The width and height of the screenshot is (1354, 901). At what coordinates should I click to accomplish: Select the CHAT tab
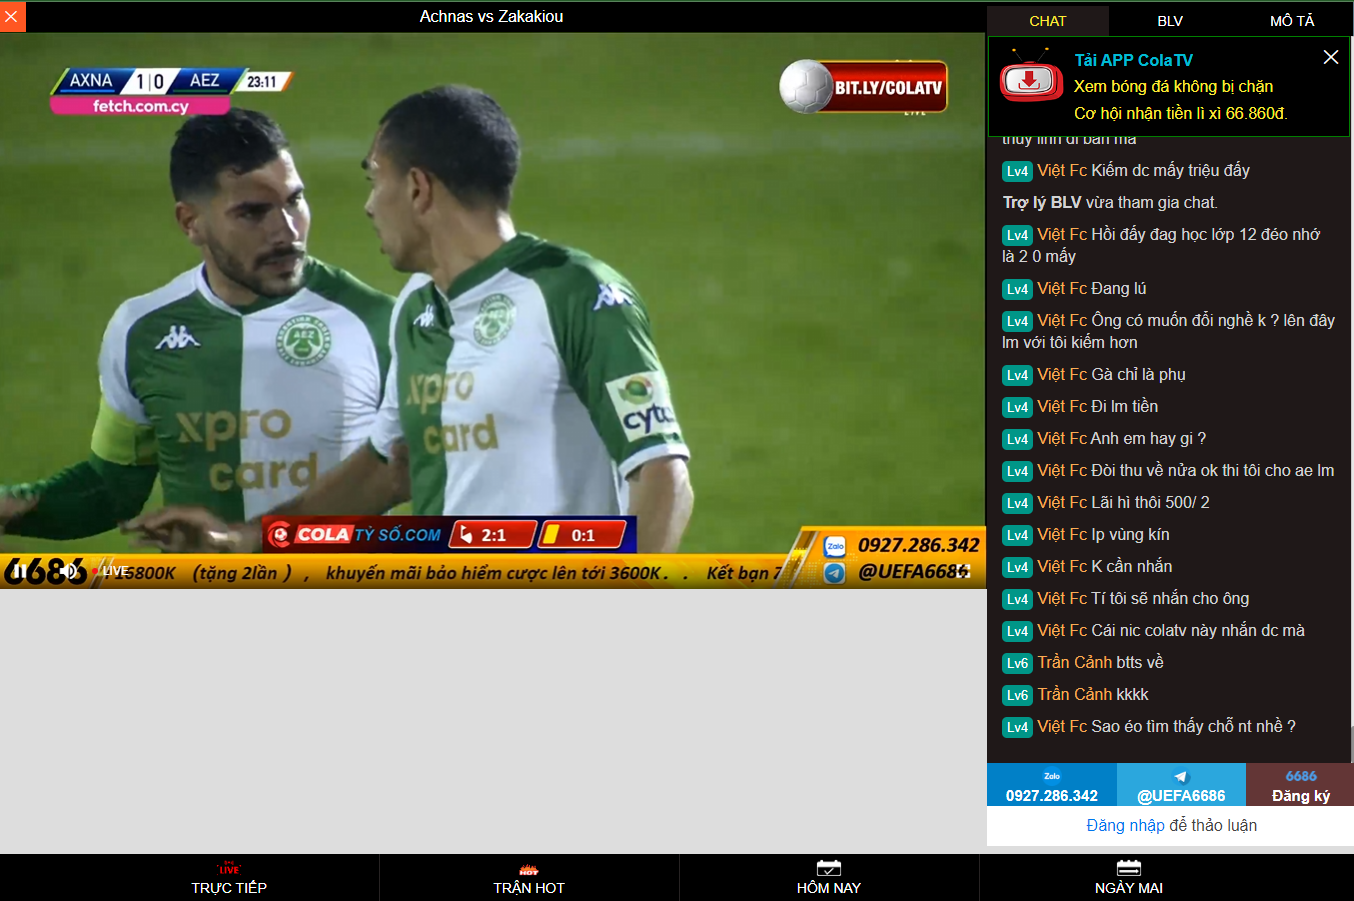click(1047, 21)
